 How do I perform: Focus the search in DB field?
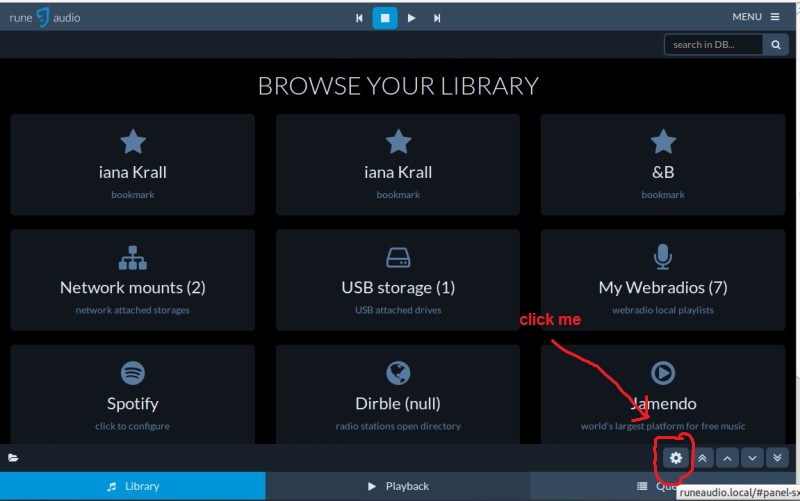pos(713,44)
